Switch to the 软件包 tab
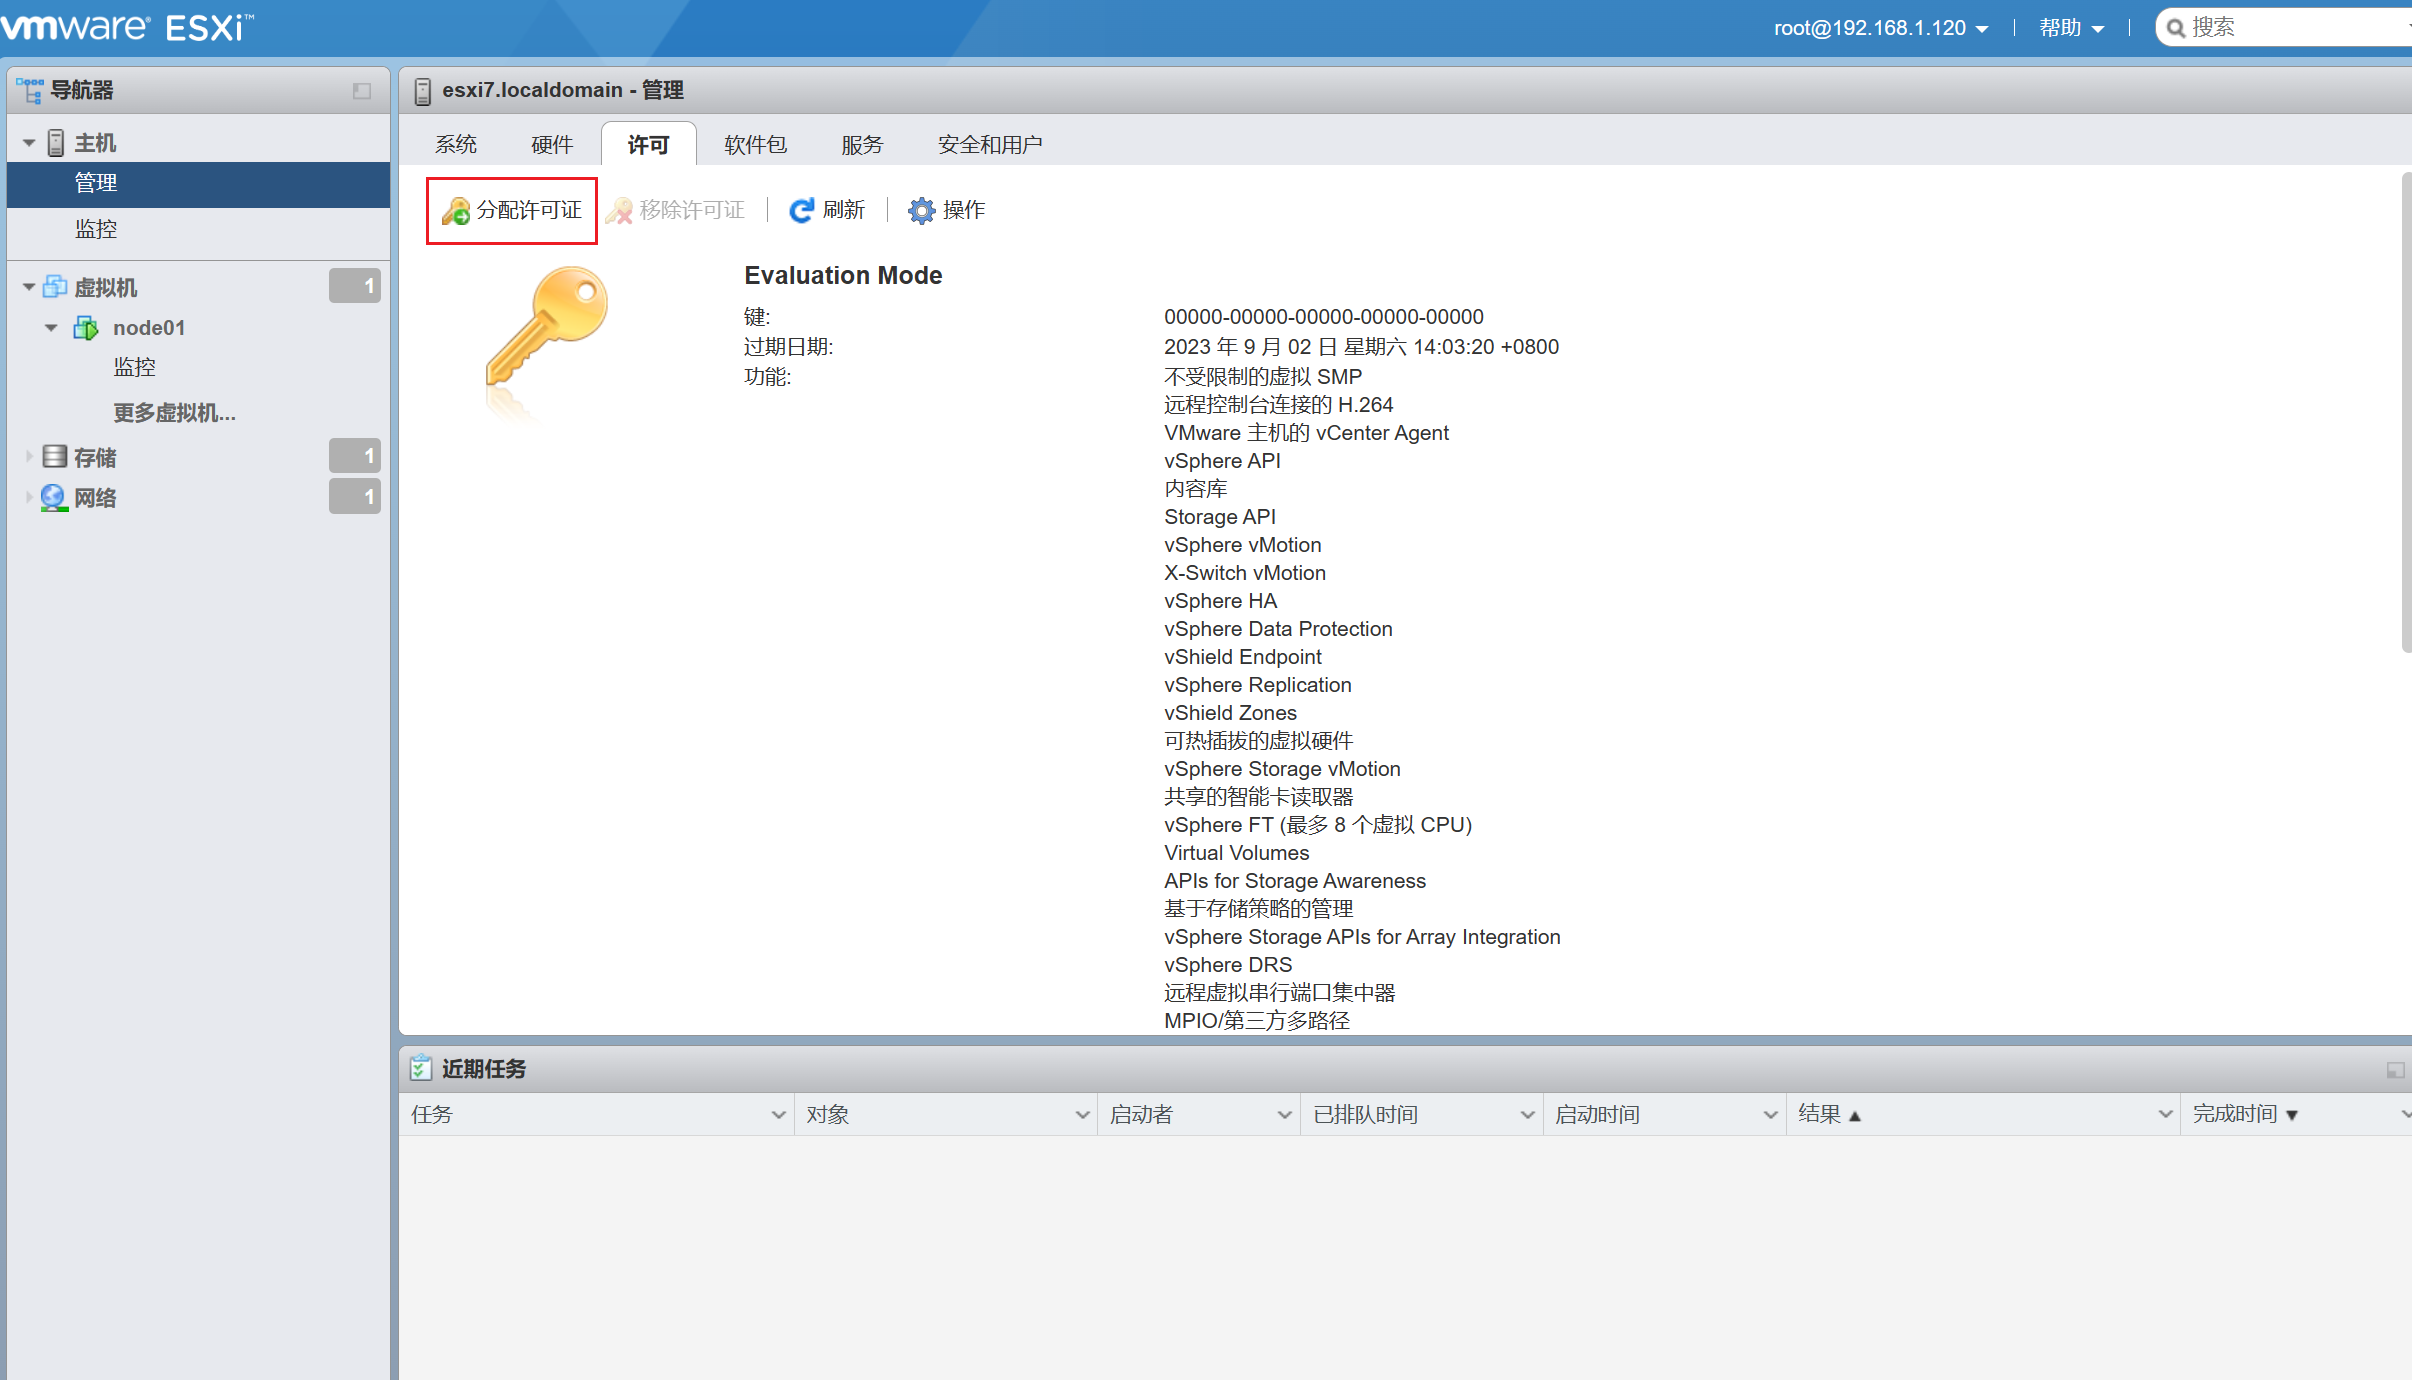This screenshot has height=1380, width=2412. coord(756,144)
